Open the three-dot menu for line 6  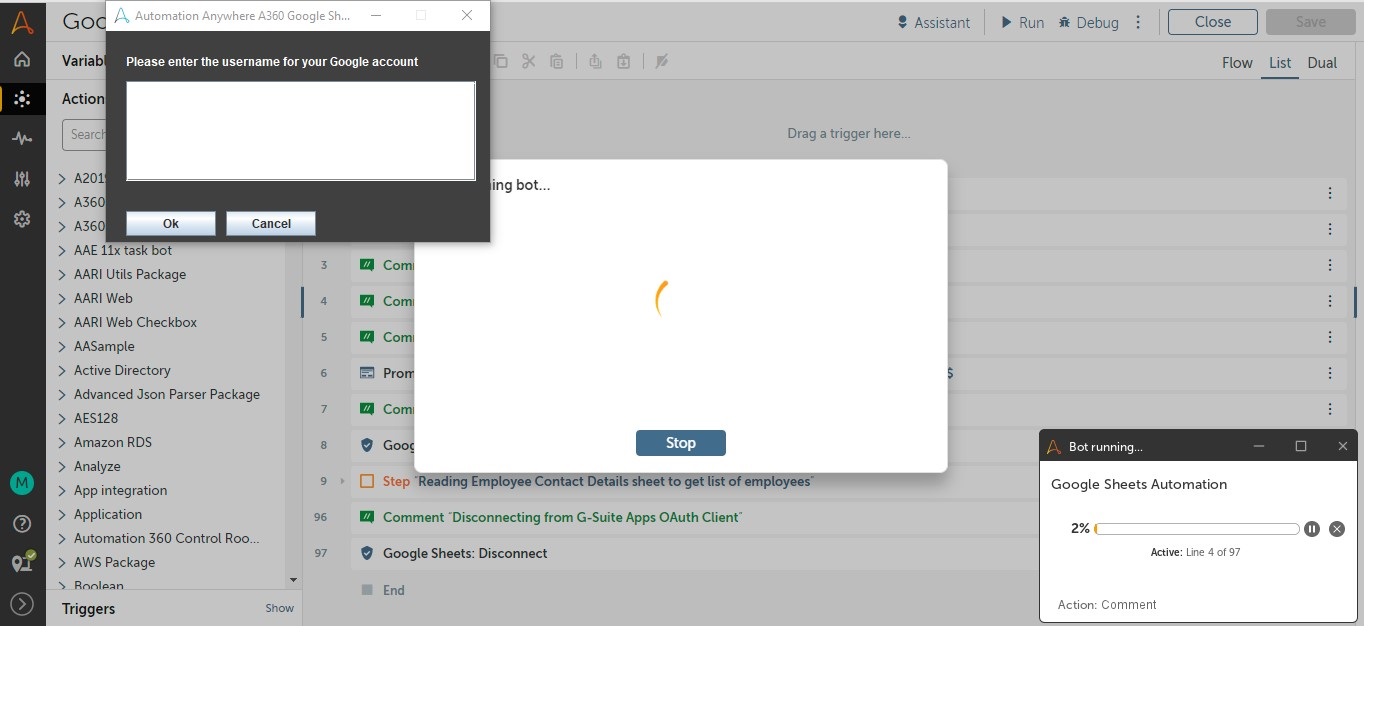click(x=1330, y=373)
